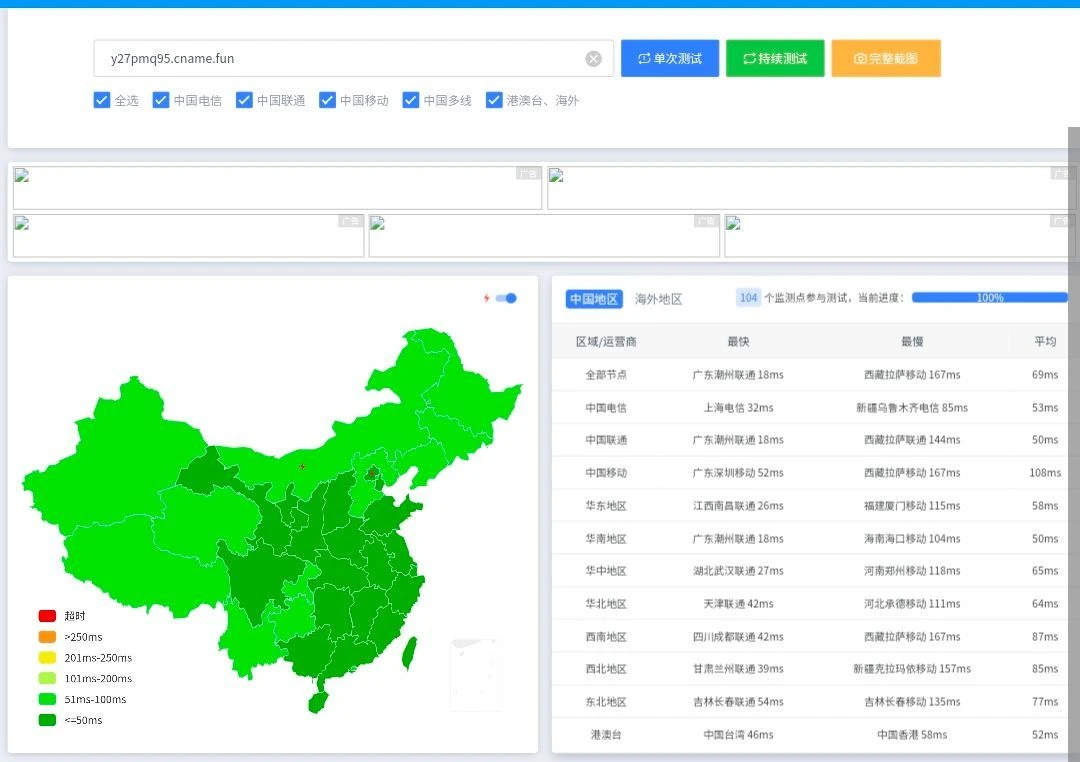Switch to the 海外地区 tab
Image resolution: width=1080 pixels, height=762 pixels.
click(x=658, y=299)
